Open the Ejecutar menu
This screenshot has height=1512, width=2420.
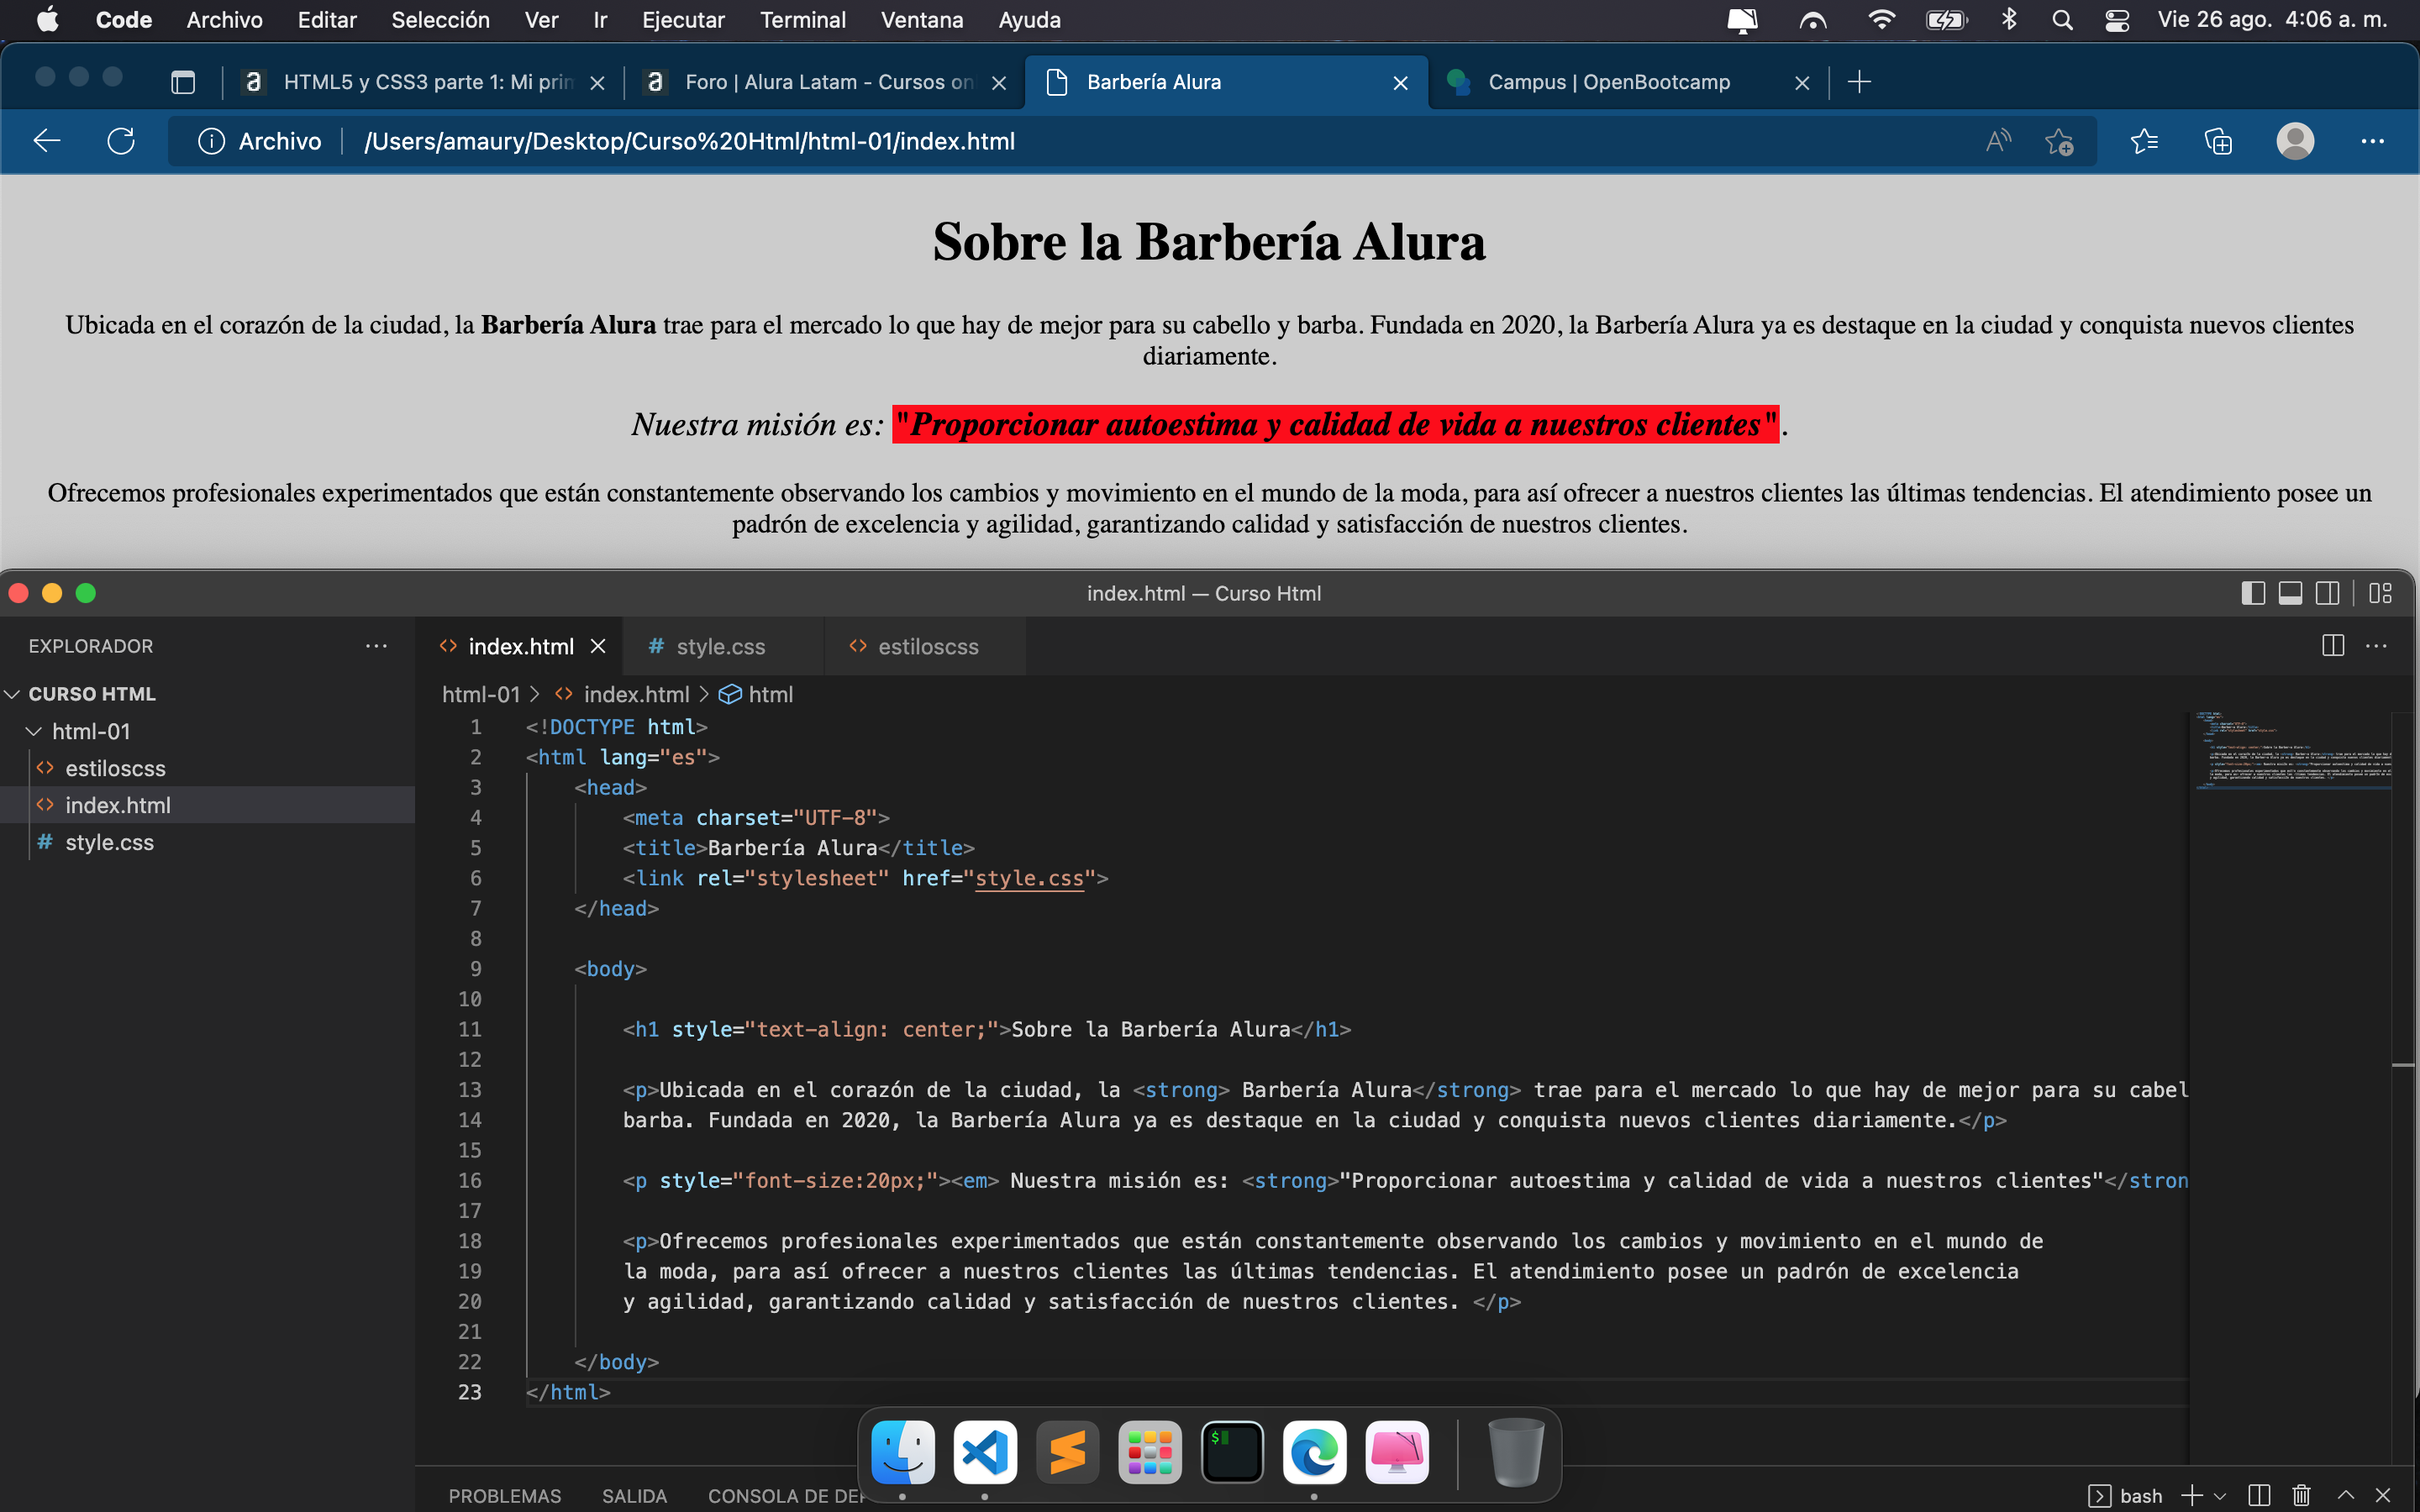683,20
